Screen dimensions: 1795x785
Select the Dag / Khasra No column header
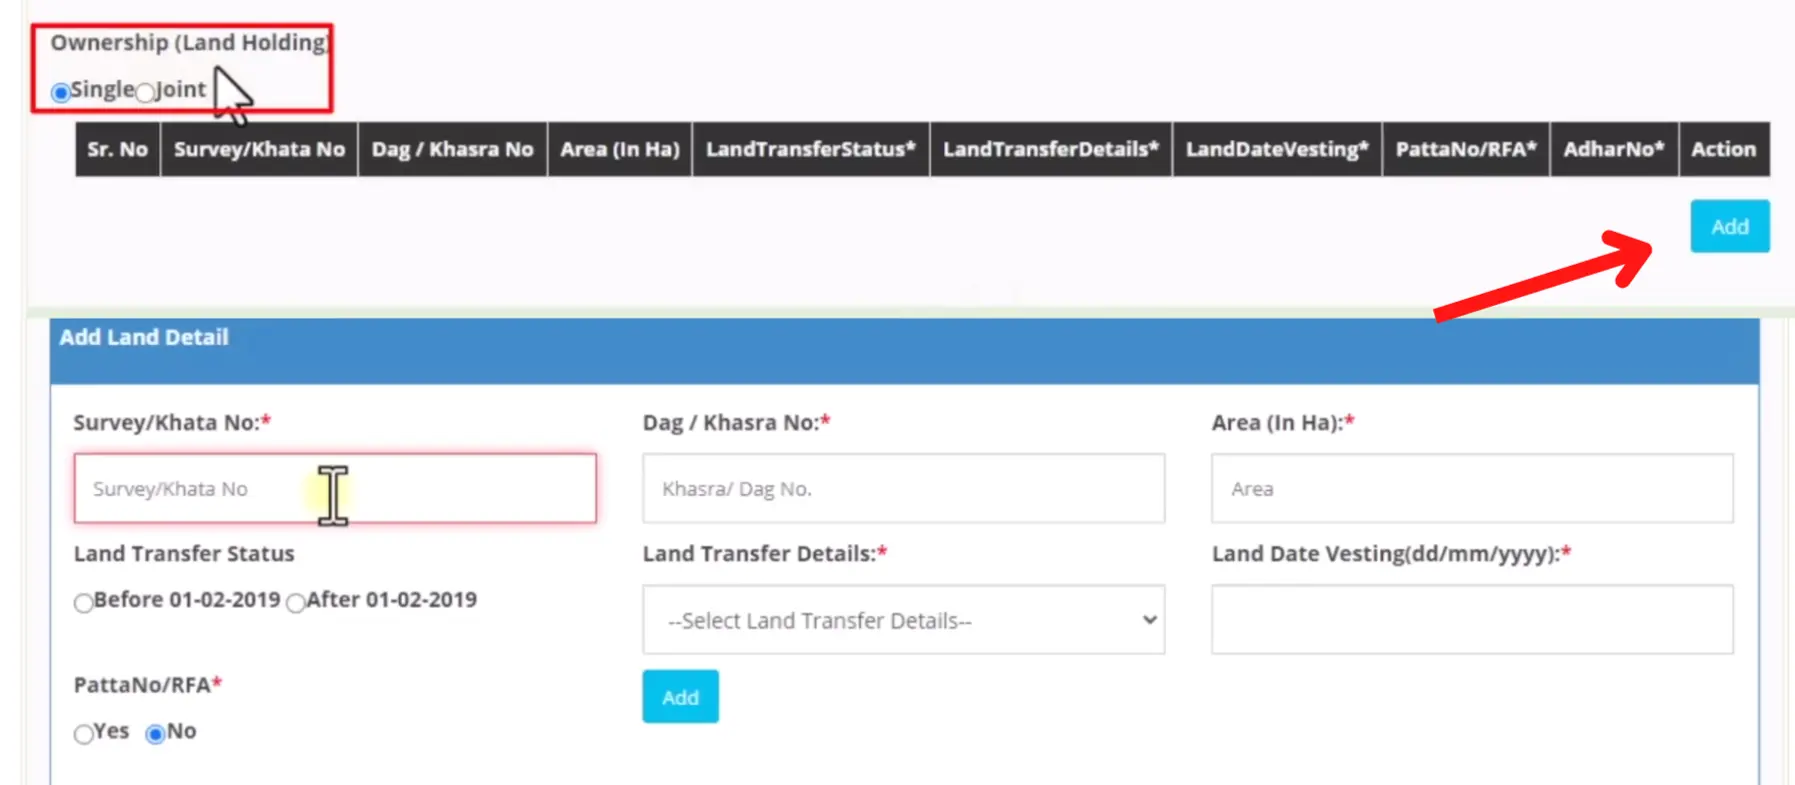click(452, 150)
